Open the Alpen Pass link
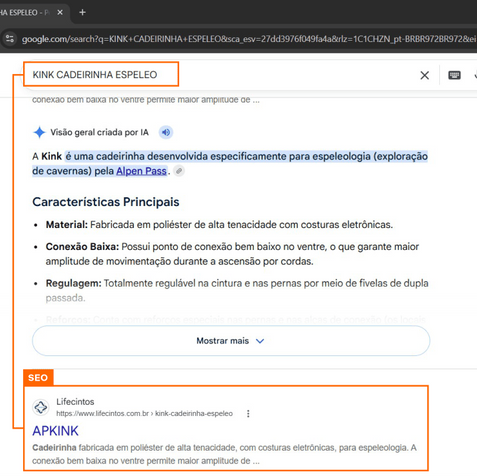Screen dimensions: 477x476 [141, 171]
